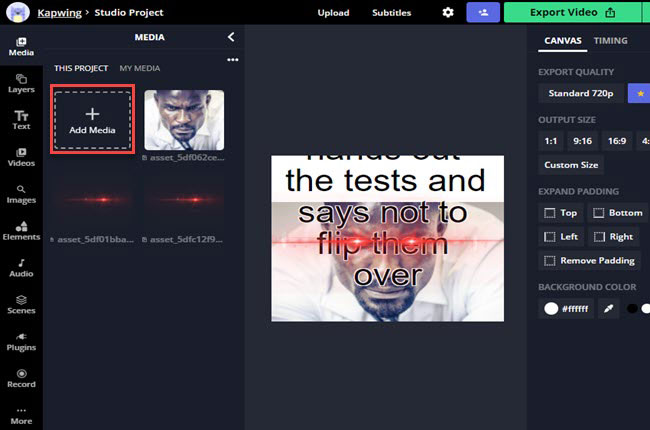Expand More options in sidebar

point(21,415)
